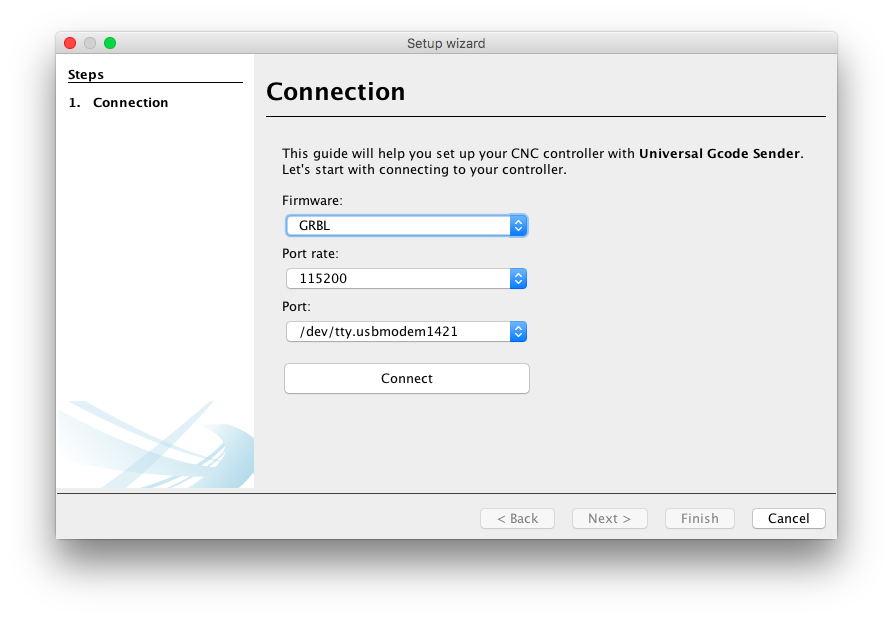Click inside the GRBL firmware field
Viewport: 893px width, 619px height.
[x=390, y=225]
